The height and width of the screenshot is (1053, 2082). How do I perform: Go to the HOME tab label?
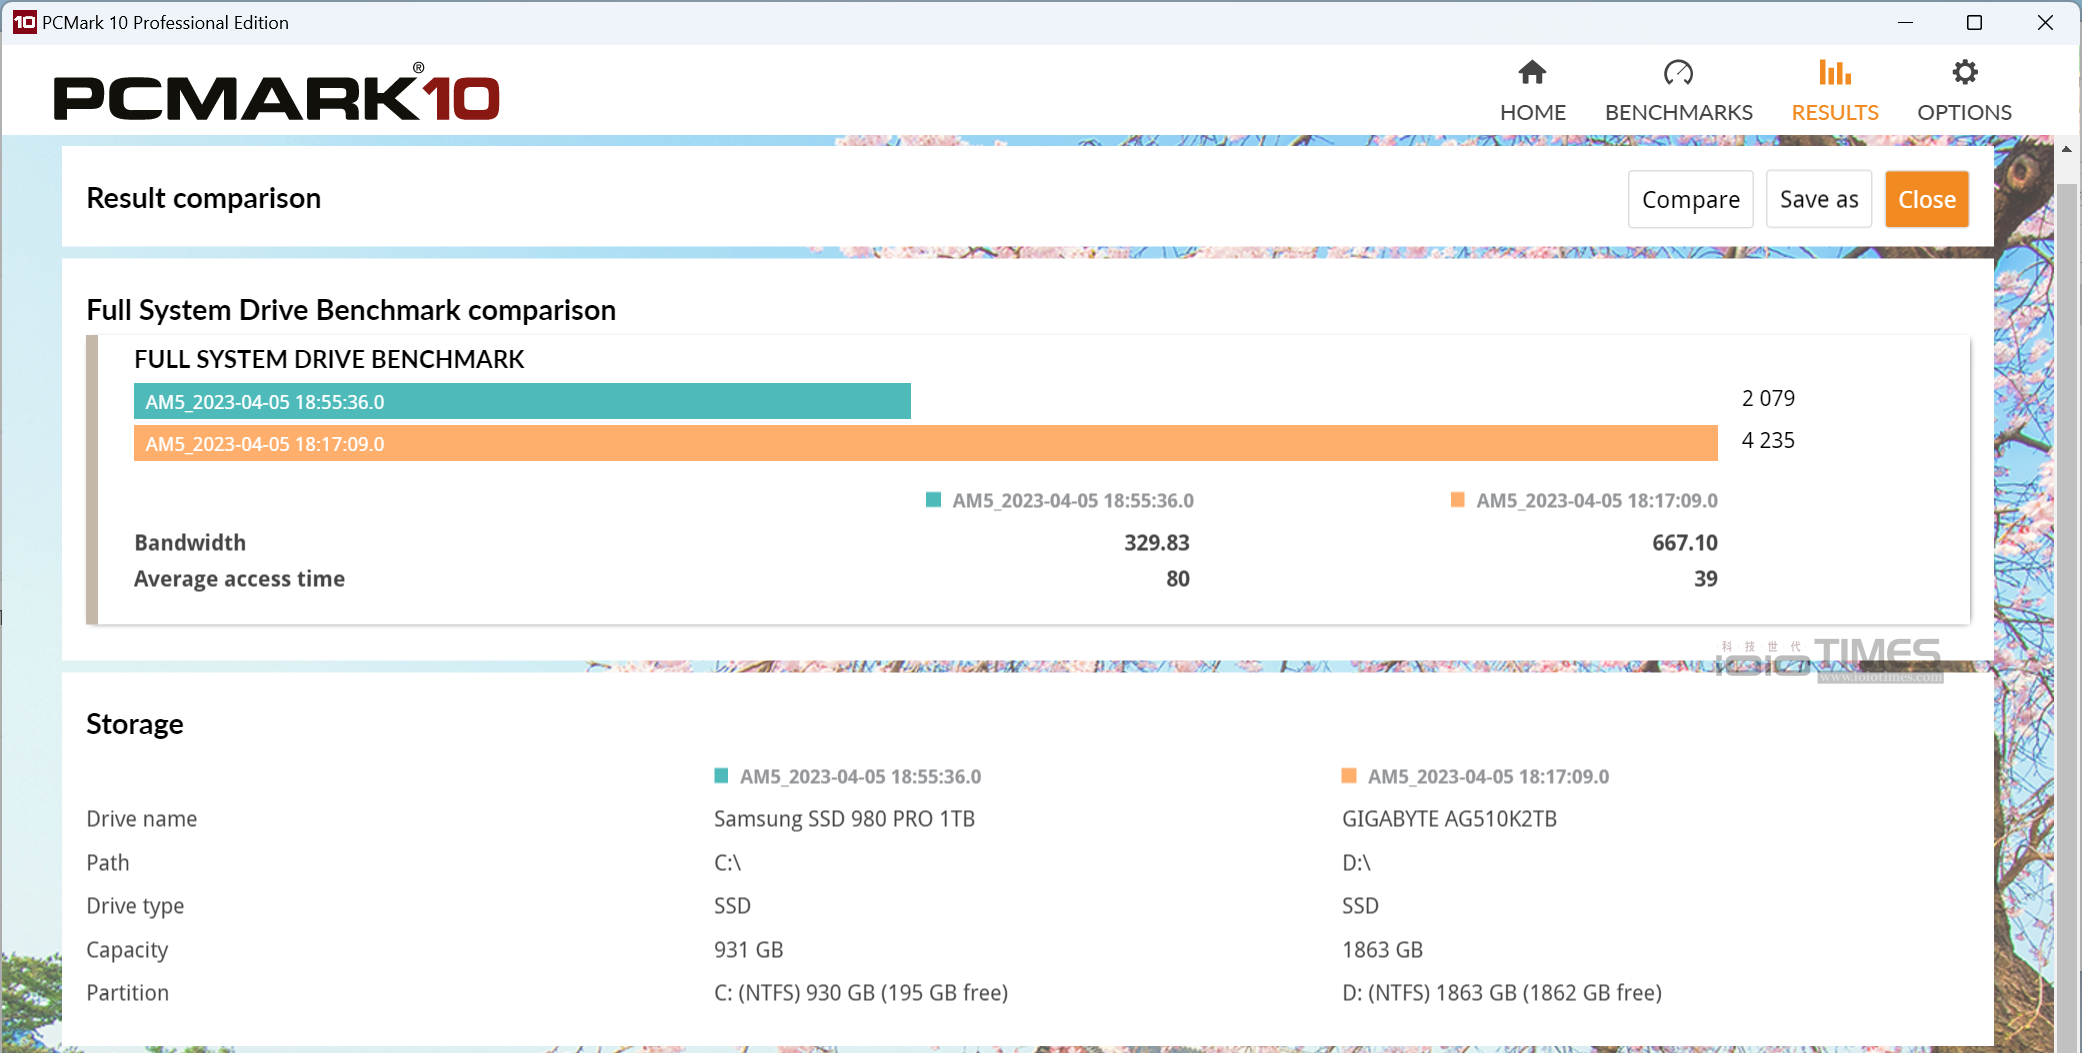click(x=1532, y=112)
